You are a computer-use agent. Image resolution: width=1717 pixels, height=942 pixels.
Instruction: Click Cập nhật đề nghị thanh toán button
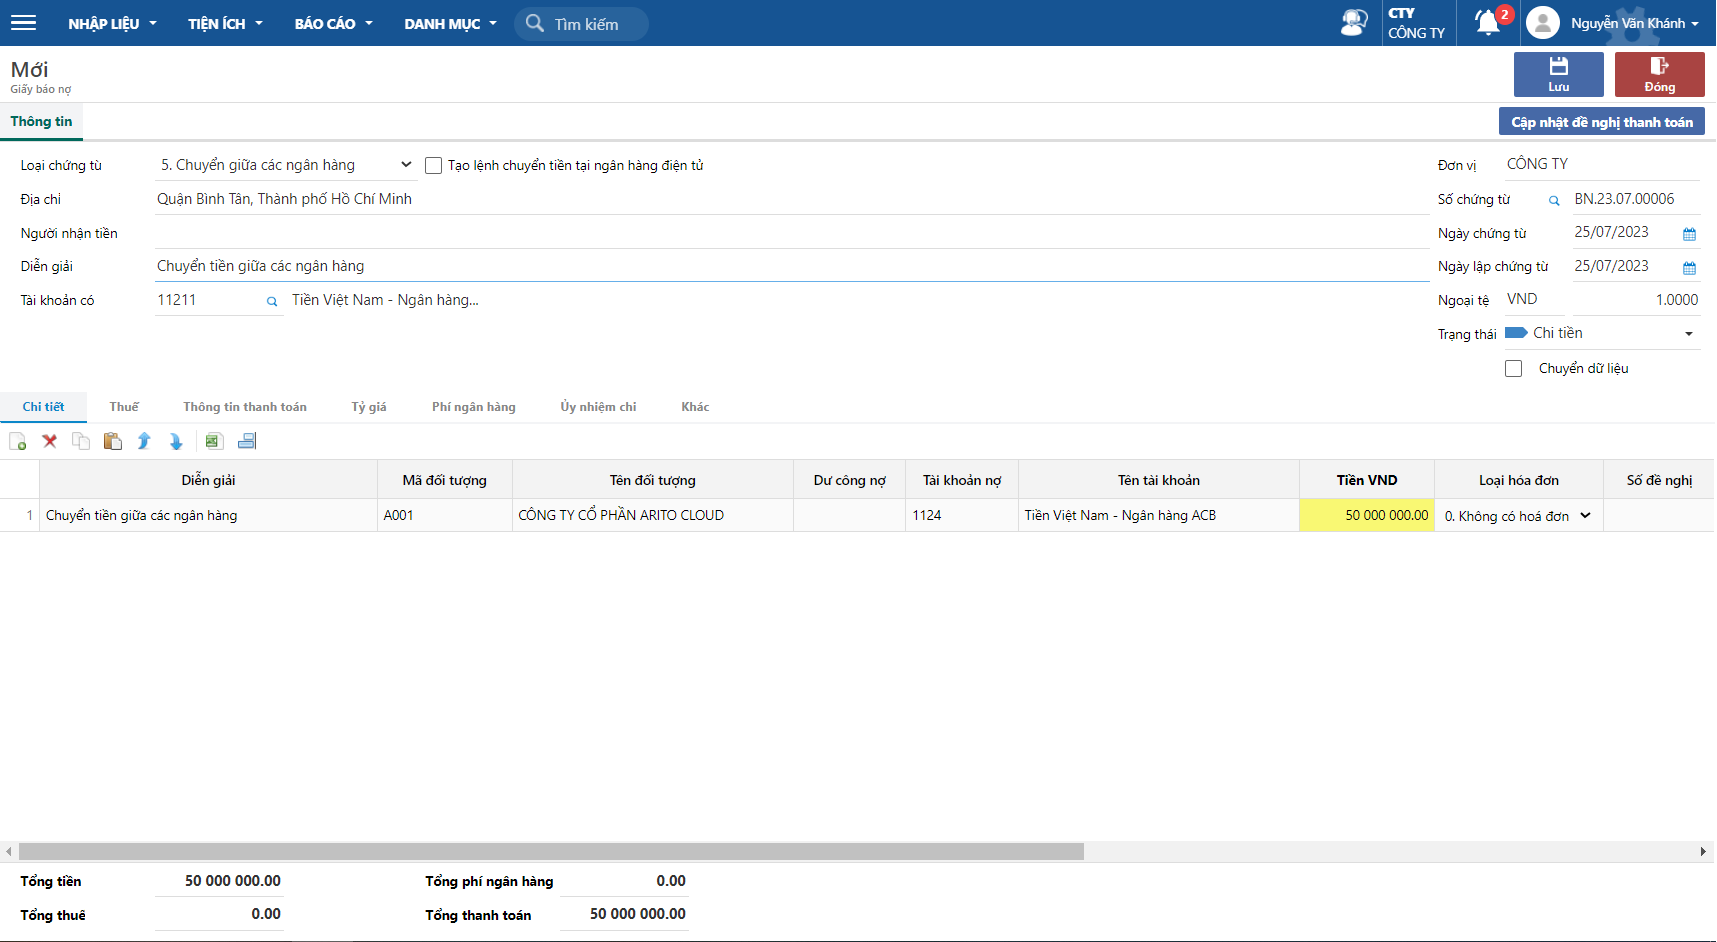pyautogui.click(x=1601, y=122)
